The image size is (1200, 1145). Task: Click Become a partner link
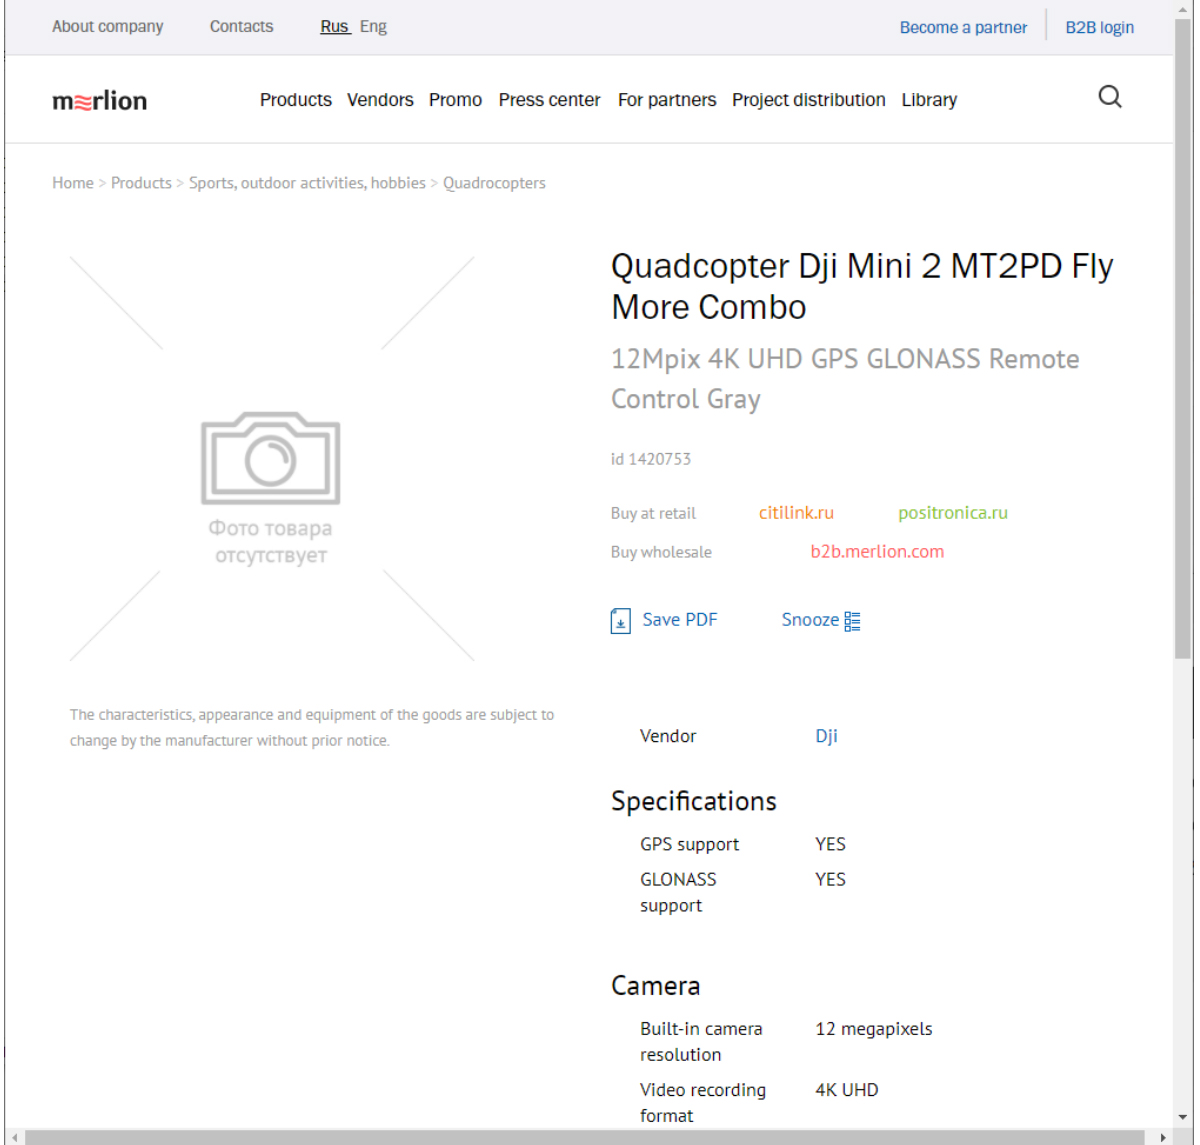point(963,28)
